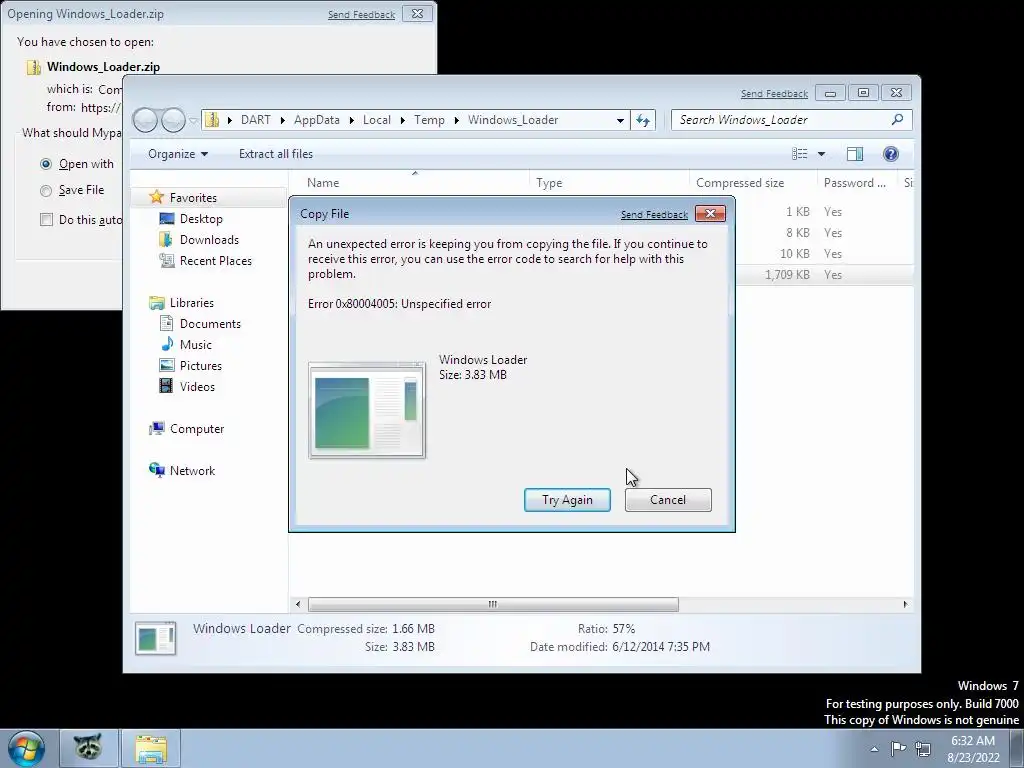Click the Back navigation button

pos(145,120)
